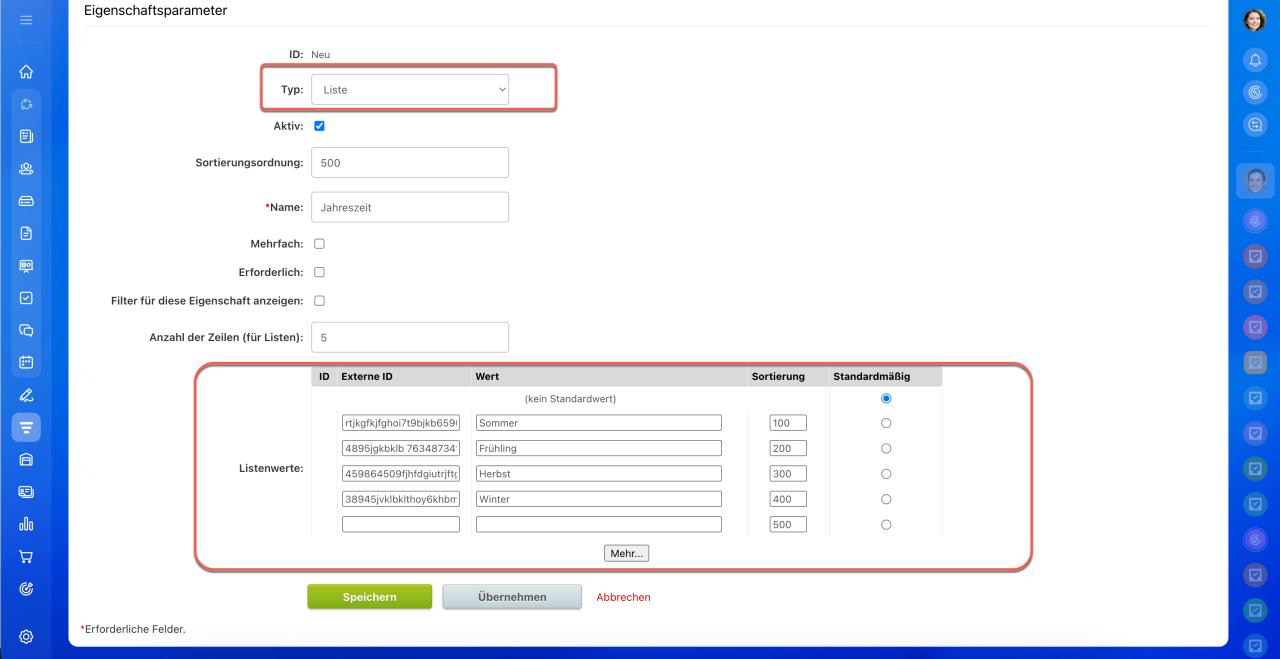Click the Externe ID field of Winter row
Viewport: 1280px width, 659px height.
click(x=401, y=499)
